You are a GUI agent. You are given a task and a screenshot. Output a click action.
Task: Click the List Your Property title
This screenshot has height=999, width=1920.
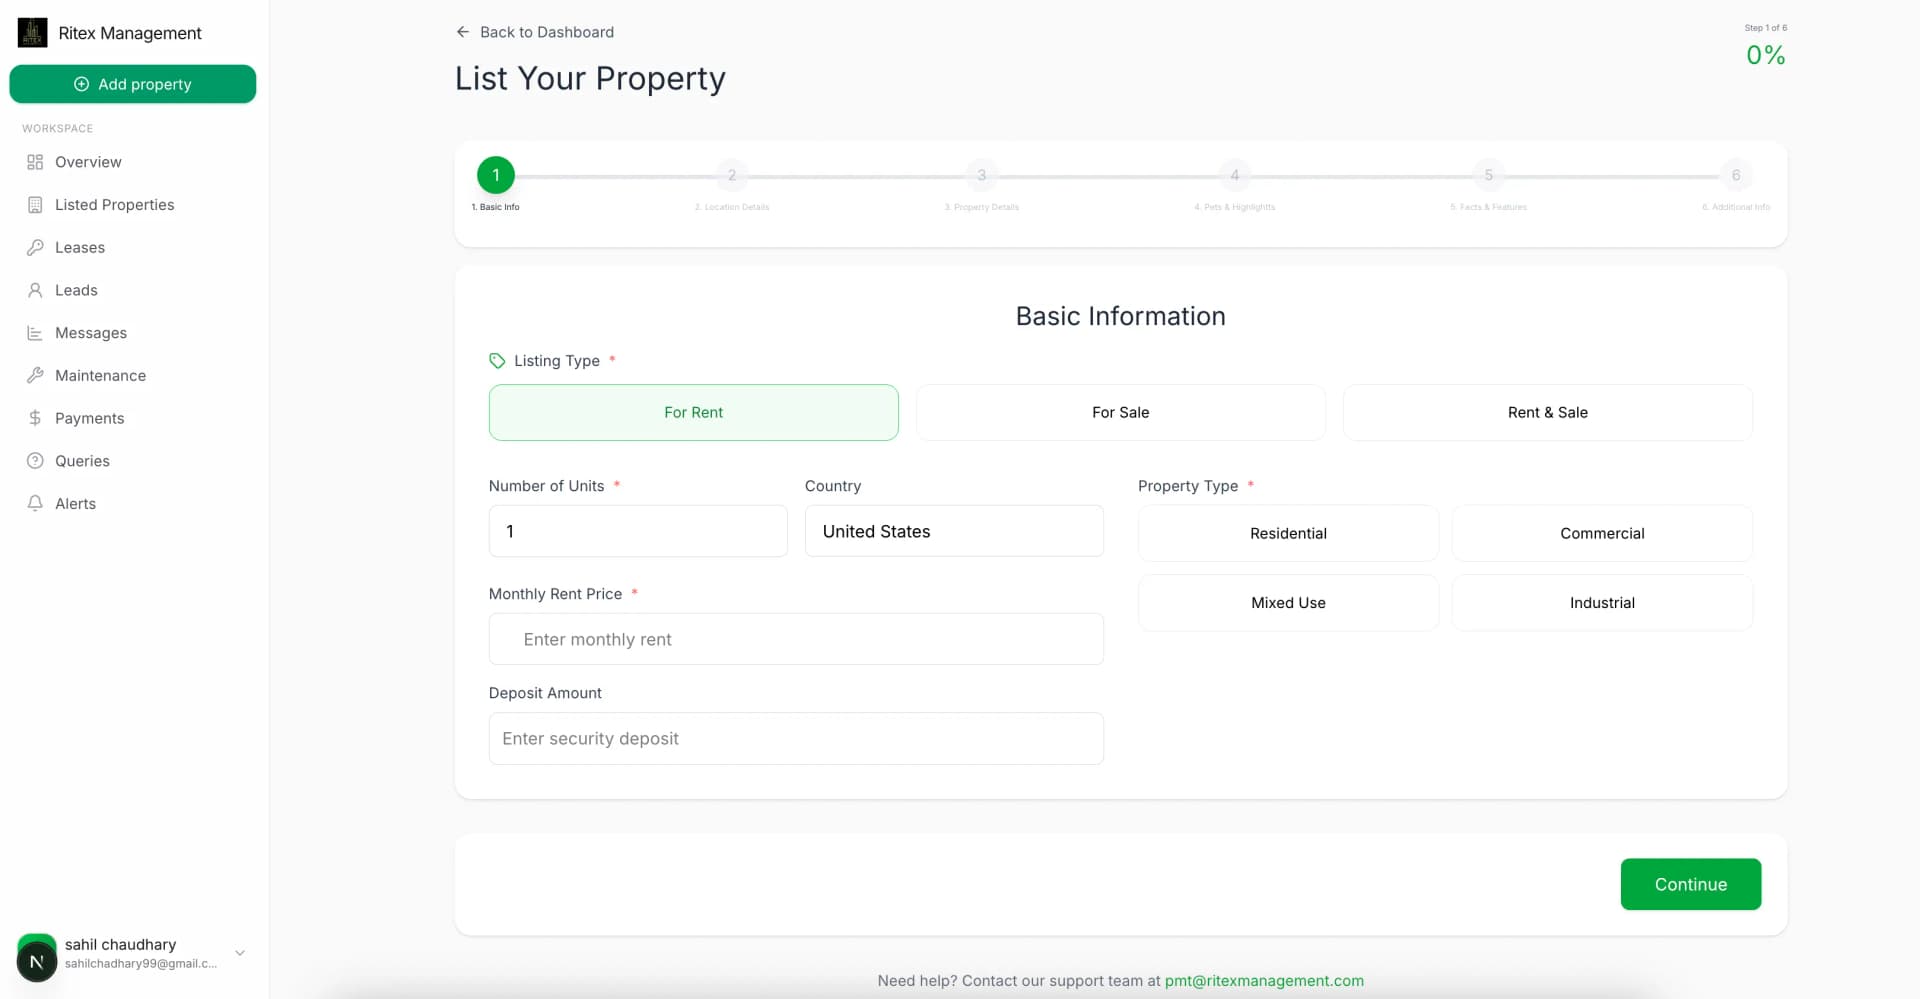pyautogui.click(x=590, y=78)
